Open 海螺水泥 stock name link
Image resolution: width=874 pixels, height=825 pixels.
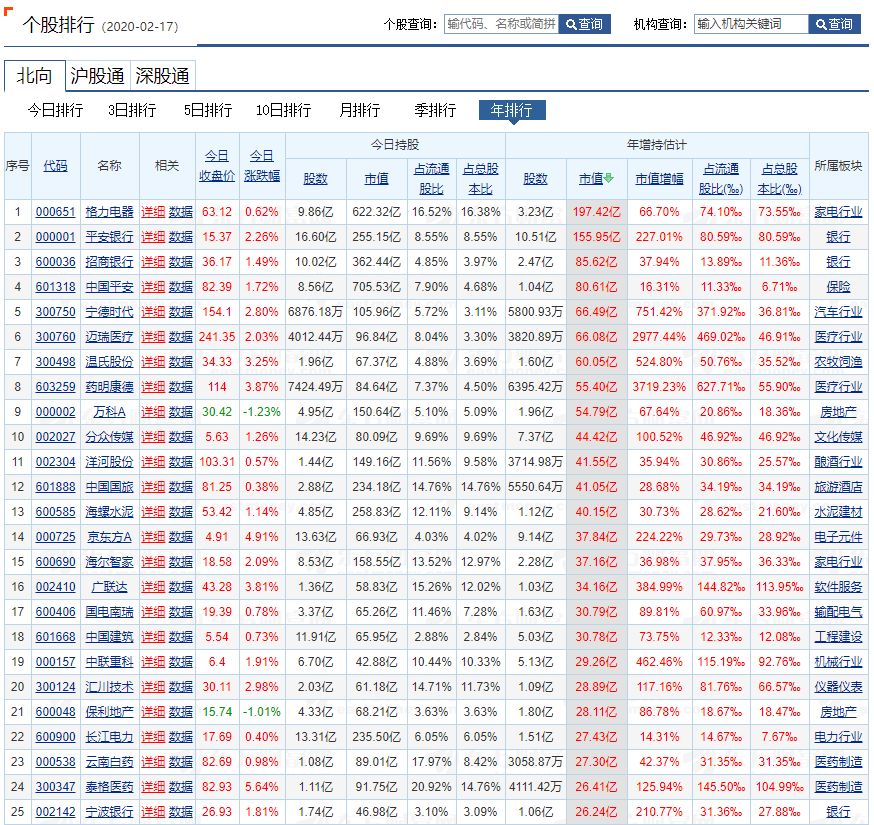pos(109,512)
